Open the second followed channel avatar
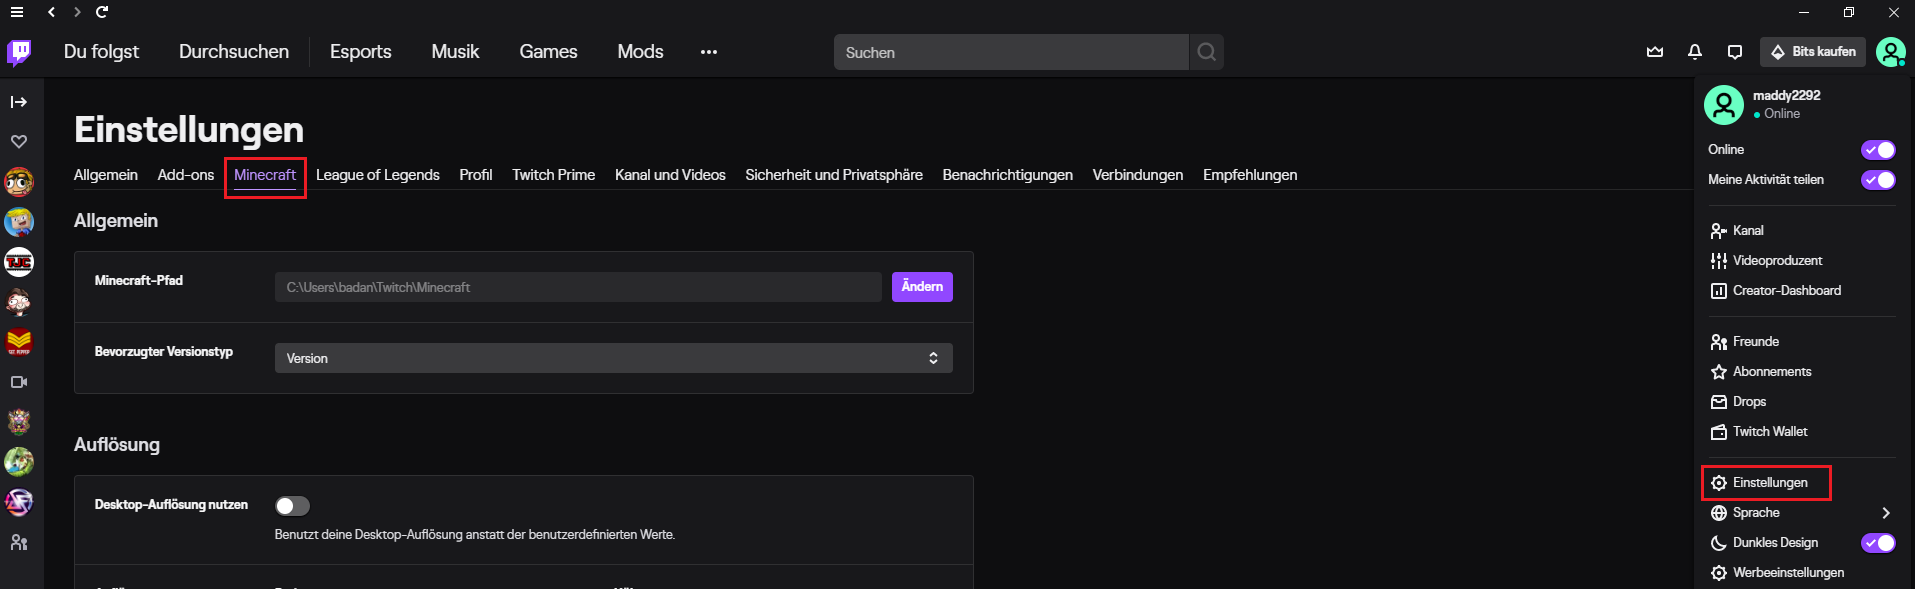Viewport: 1915px width, 589px height. point(19,222)
